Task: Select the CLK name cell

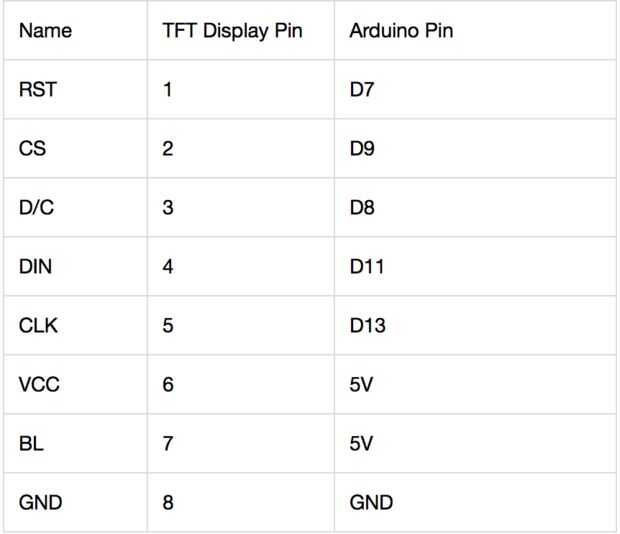Action: point(37,326)
